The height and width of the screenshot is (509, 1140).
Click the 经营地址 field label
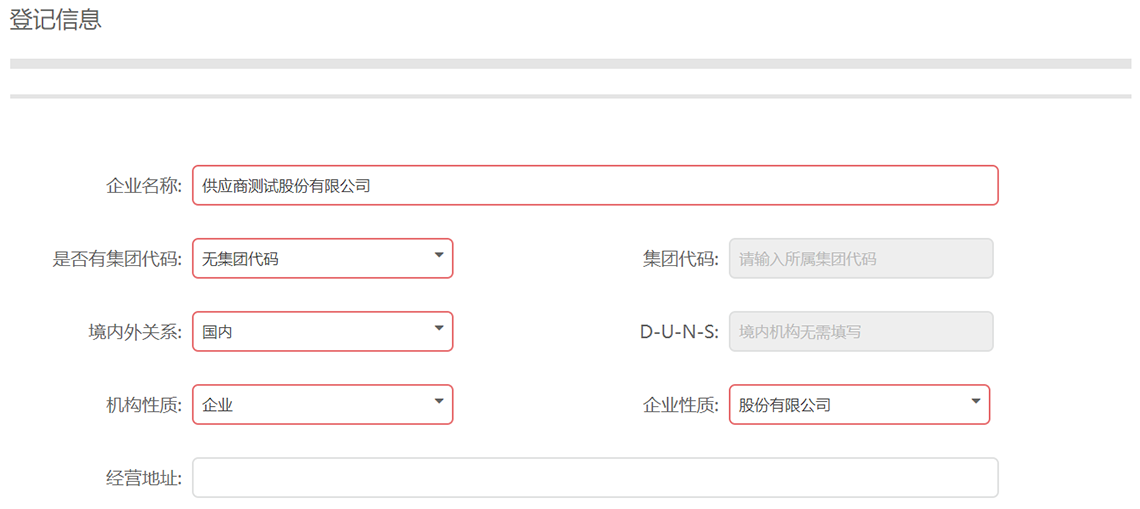pos(144,478)
